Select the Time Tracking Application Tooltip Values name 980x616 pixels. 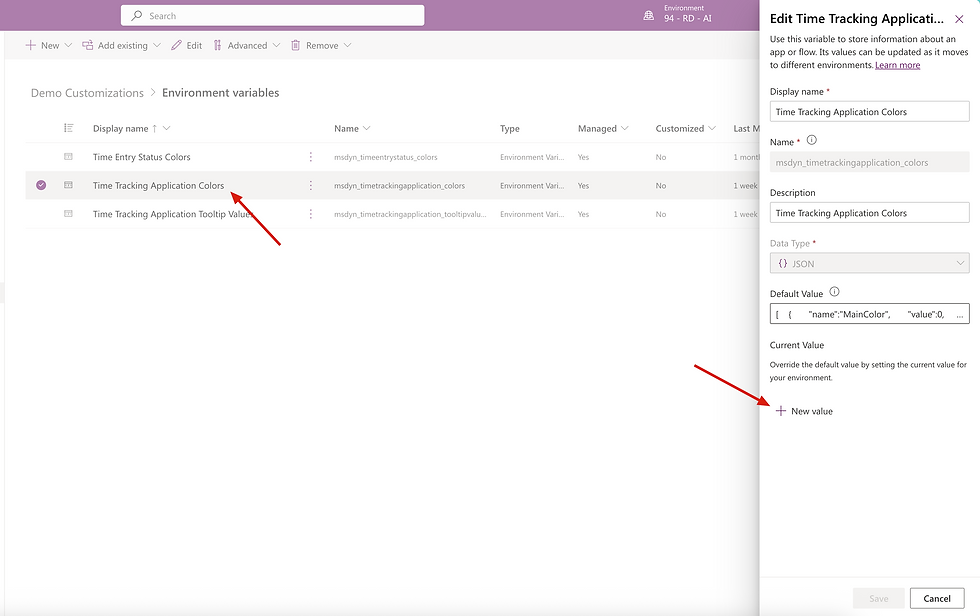coord(172,214)
